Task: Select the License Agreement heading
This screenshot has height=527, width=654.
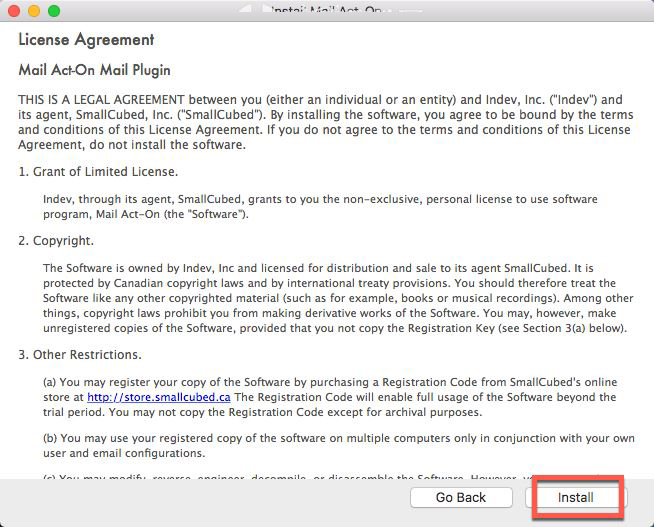Action: point(86,40)
